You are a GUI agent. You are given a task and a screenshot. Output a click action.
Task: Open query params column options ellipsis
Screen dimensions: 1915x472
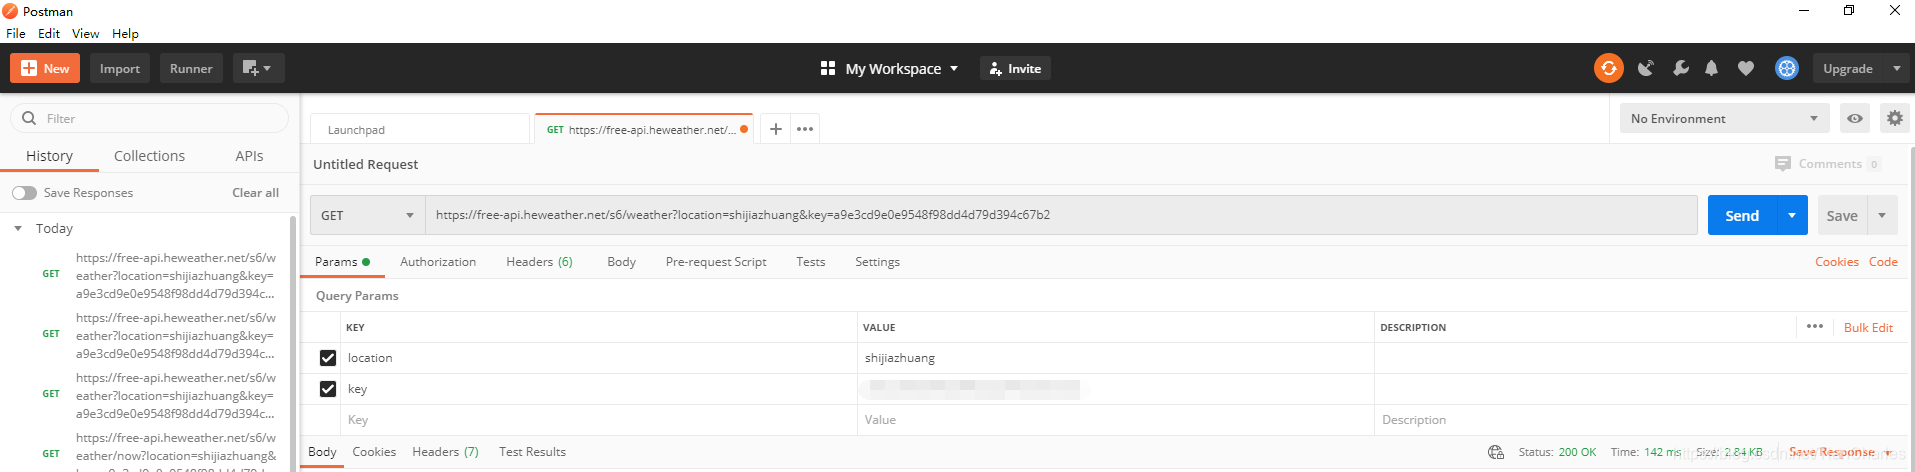1815,326
